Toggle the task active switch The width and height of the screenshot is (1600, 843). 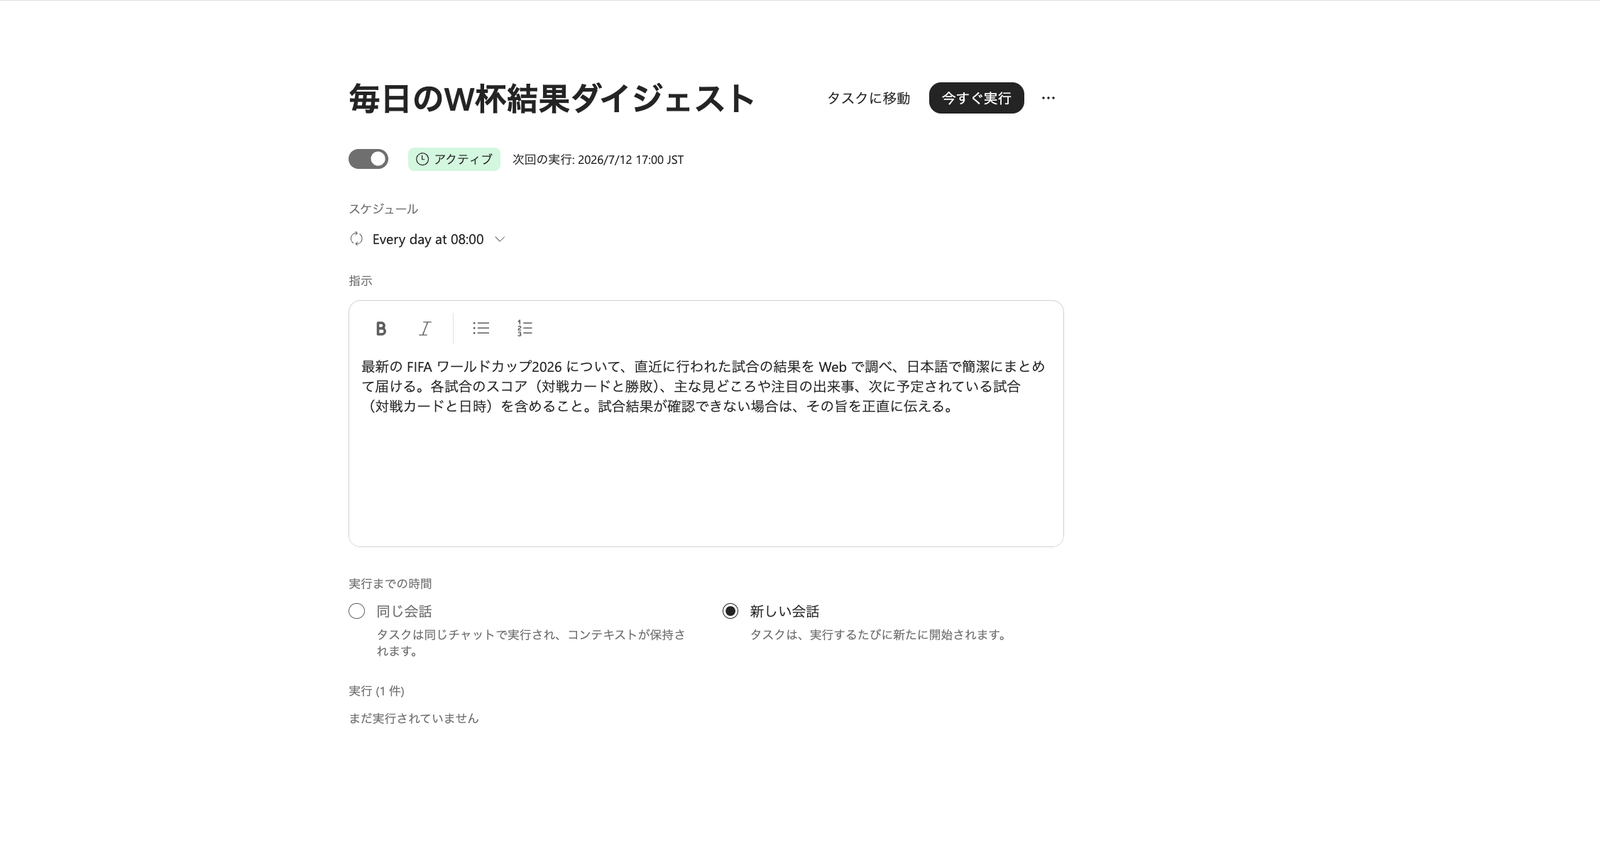point(368,159)
